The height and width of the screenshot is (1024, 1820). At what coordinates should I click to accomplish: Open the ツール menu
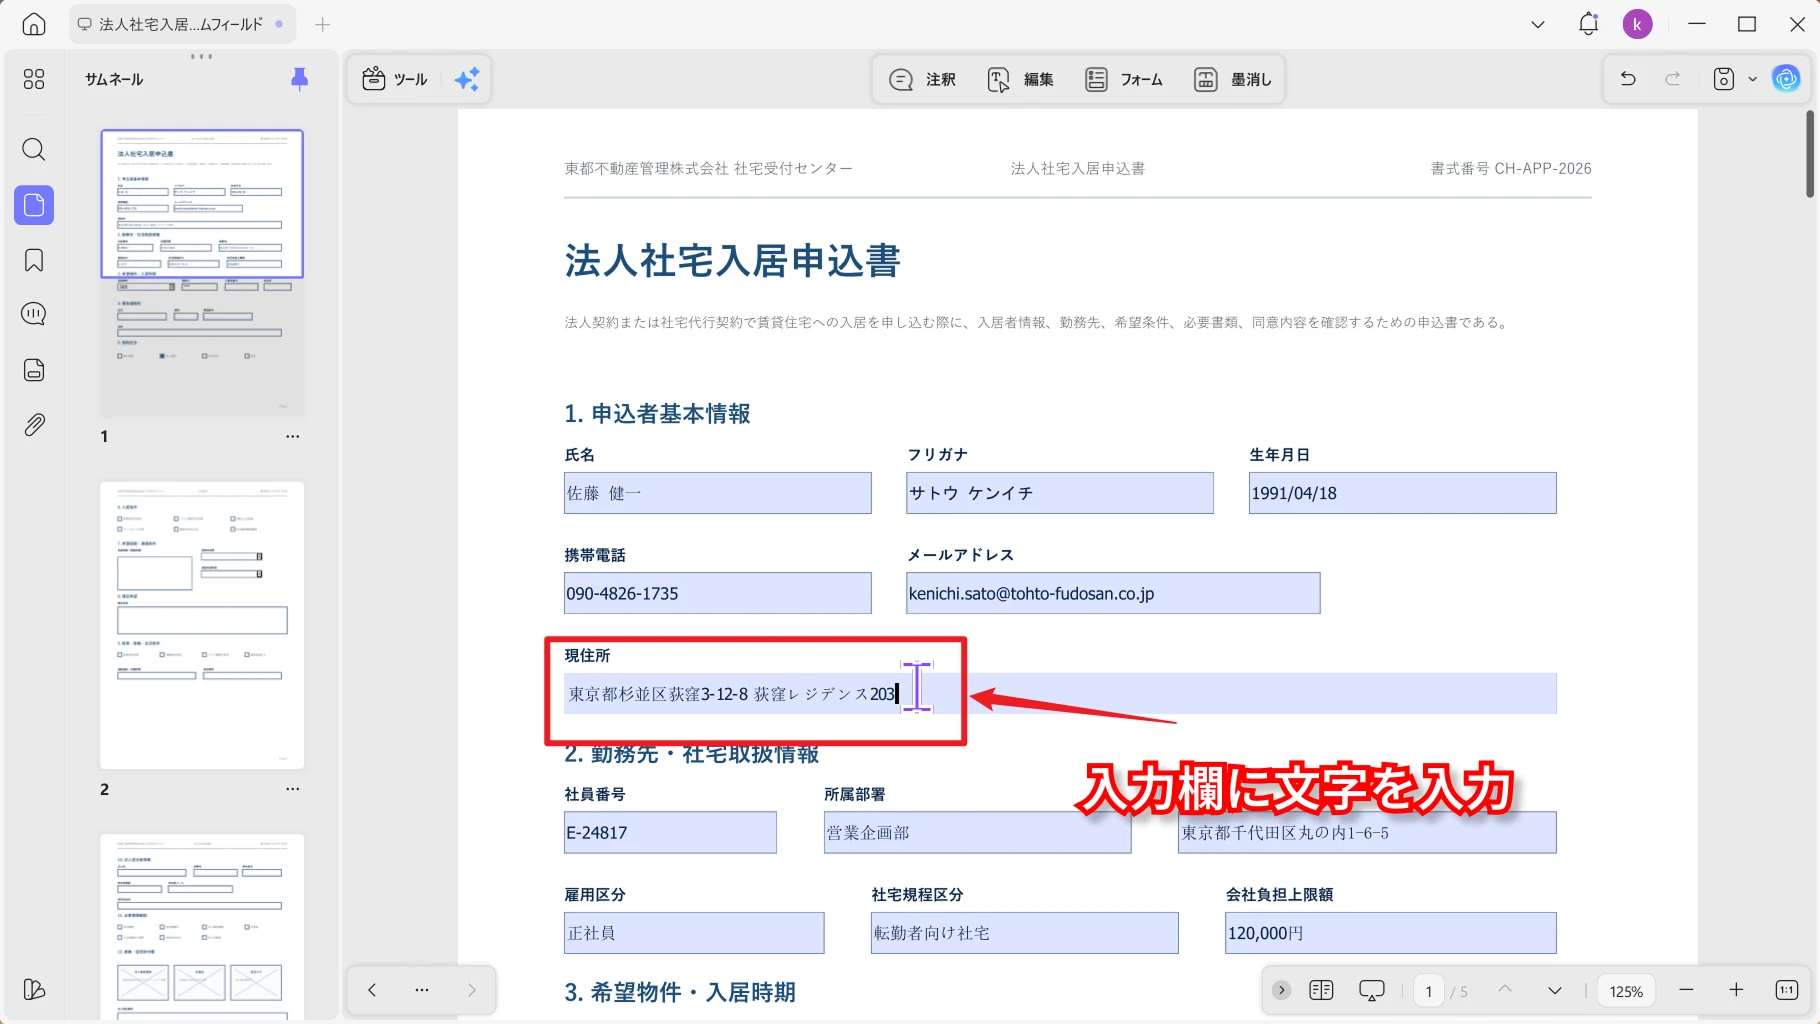point(395,79)
